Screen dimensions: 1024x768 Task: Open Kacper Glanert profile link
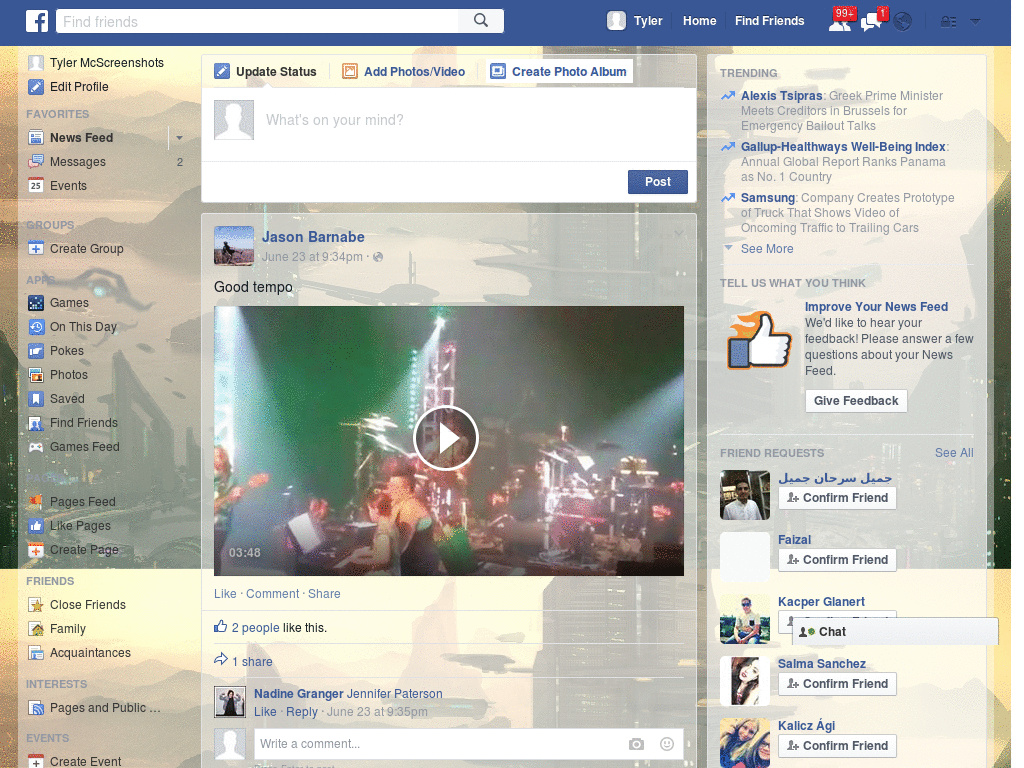pyautogui.click(x=821, y=601)
